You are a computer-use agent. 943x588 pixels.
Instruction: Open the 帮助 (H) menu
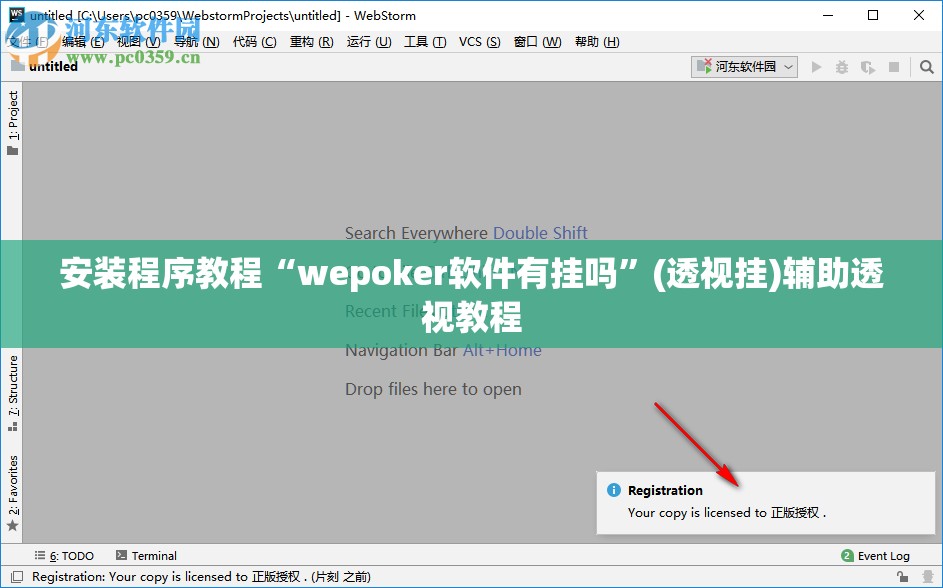click(x=597, y=41)
